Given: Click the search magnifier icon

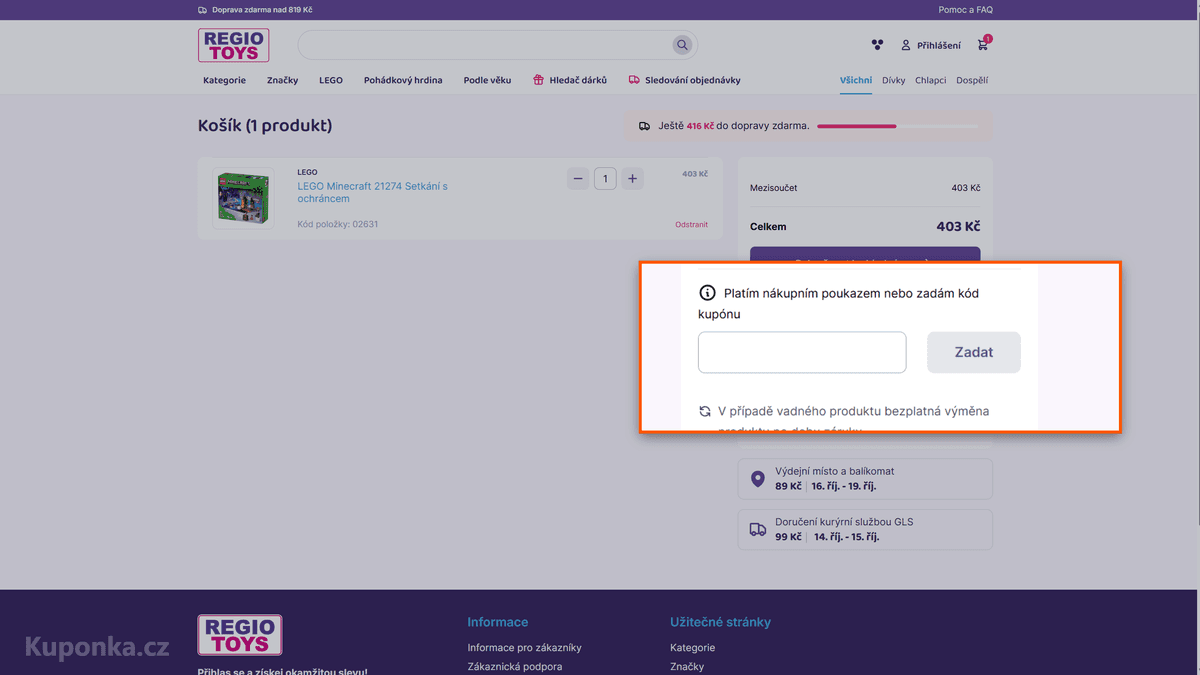Looking at the screenshot, I should click(x=682, y=45).
